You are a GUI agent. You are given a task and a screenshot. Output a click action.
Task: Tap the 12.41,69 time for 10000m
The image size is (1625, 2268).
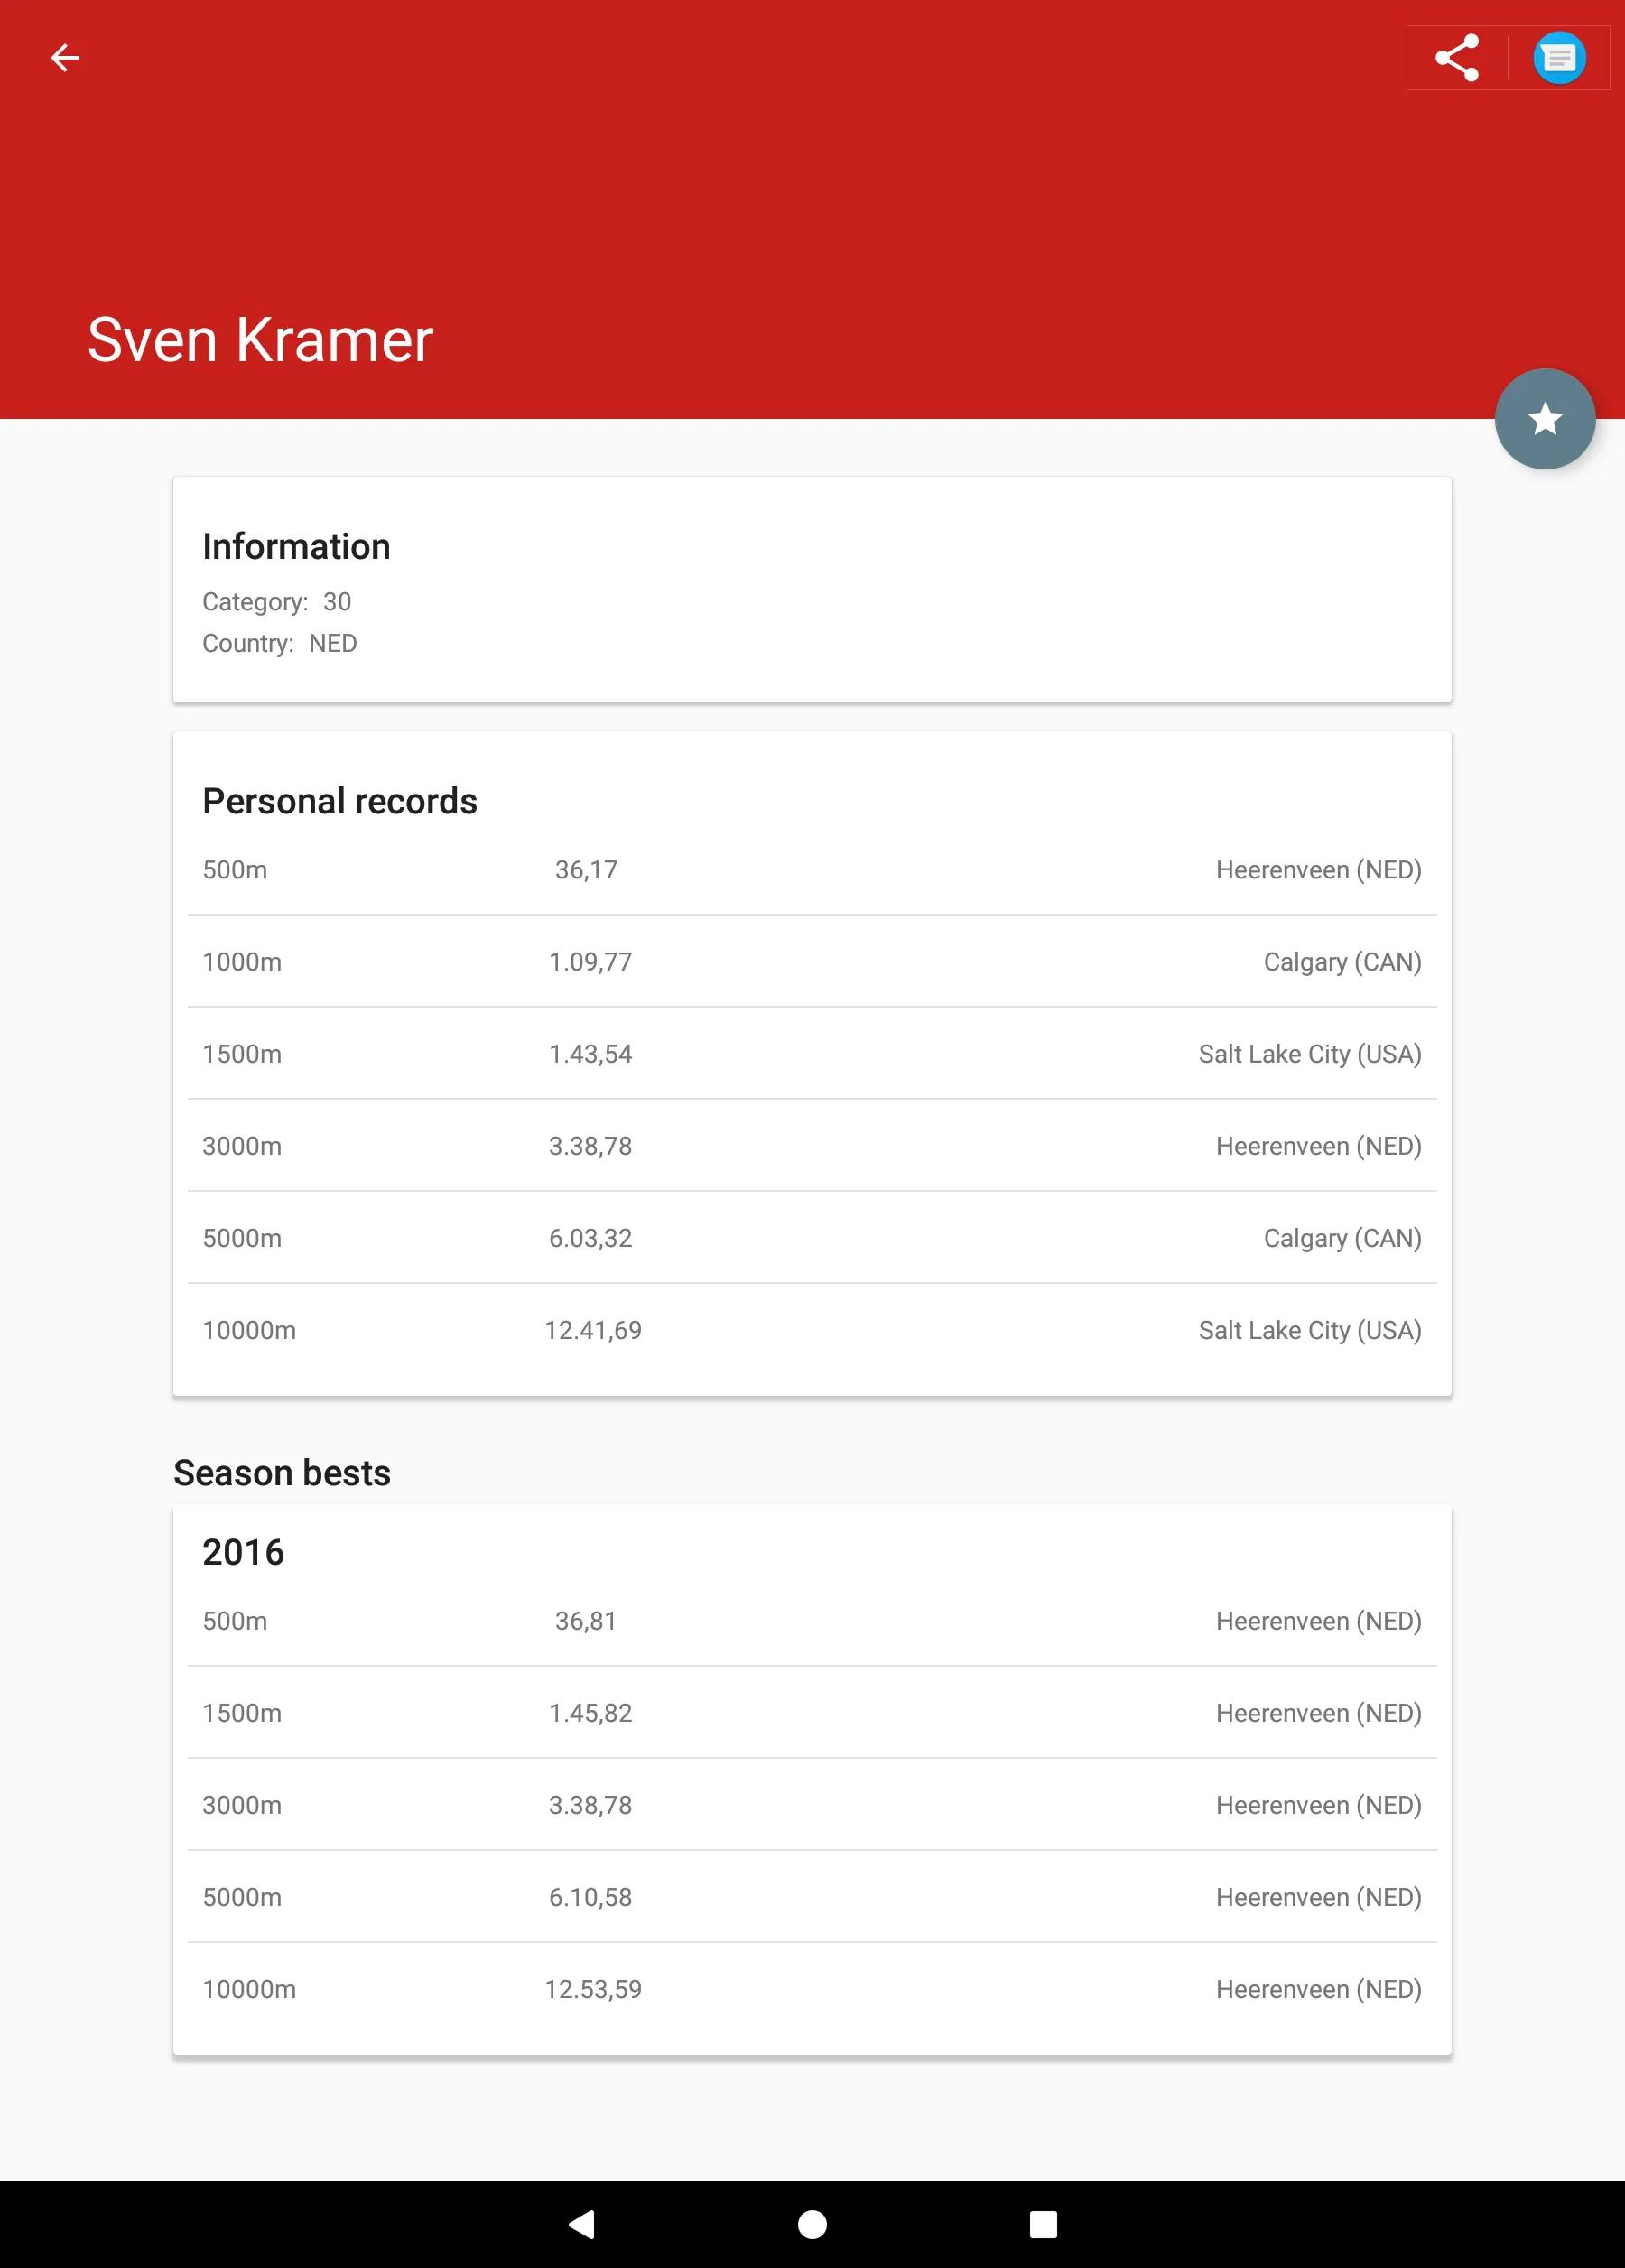point(593,1330)
